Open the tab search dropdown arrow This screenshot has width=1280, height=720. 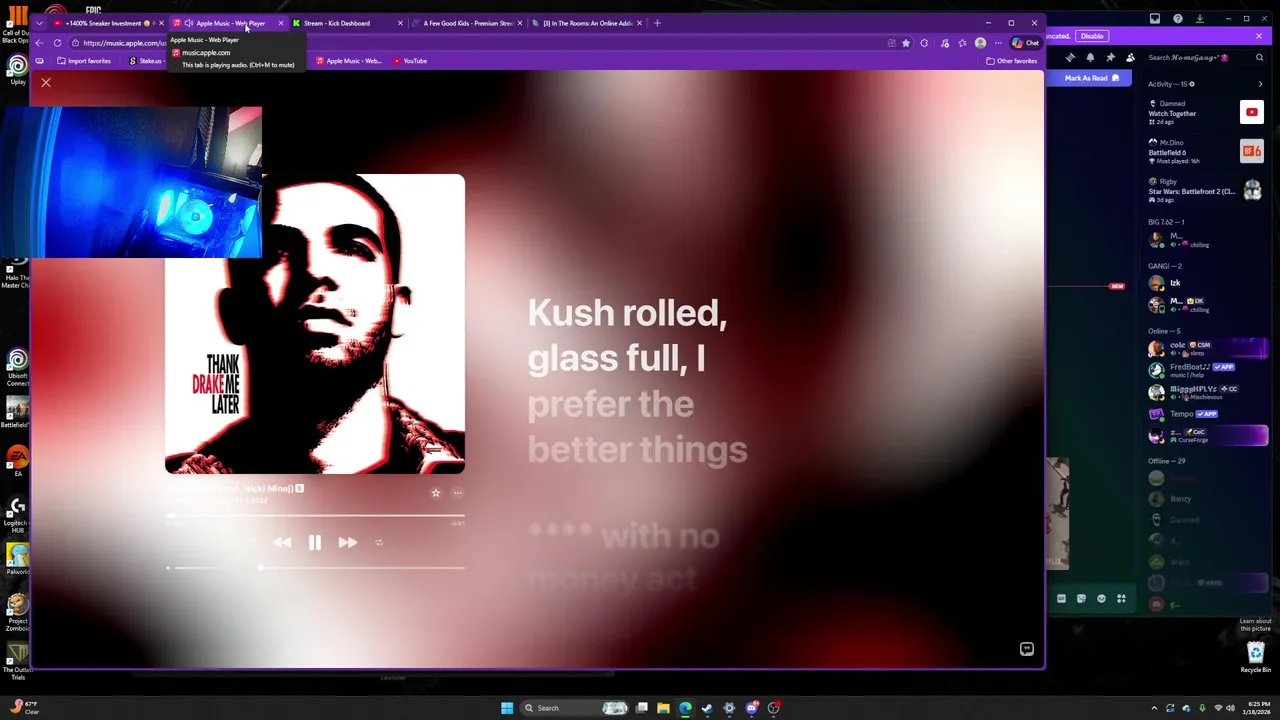click(x=39, y=23)
